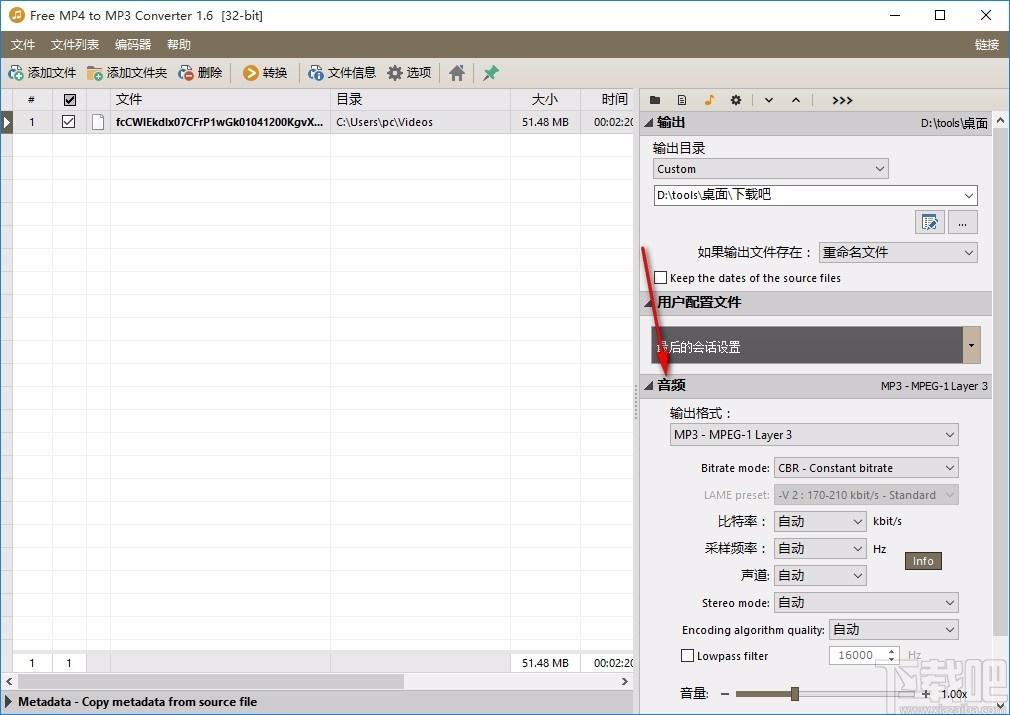Open the Custom output directory dropdown
Image resolution: width=1010 pixels, height=715 pixels.
coord(770,169)
